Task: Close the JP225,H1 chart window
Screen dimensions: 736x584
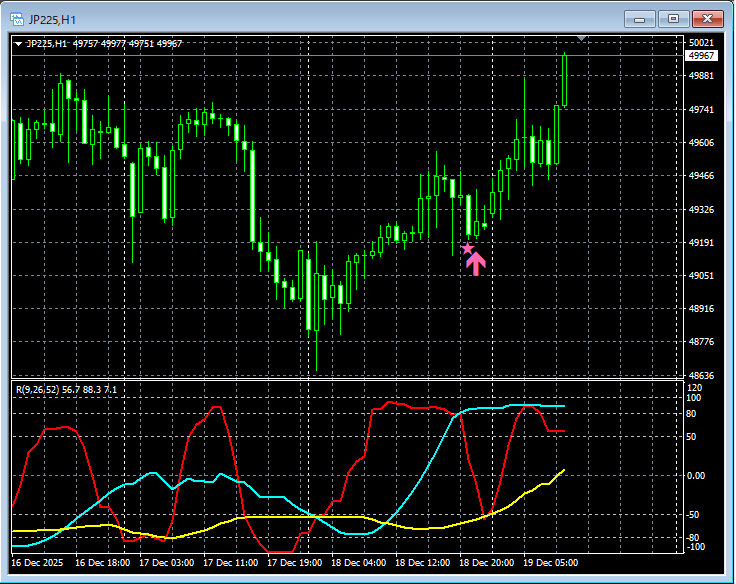Action: coord(707,18)
